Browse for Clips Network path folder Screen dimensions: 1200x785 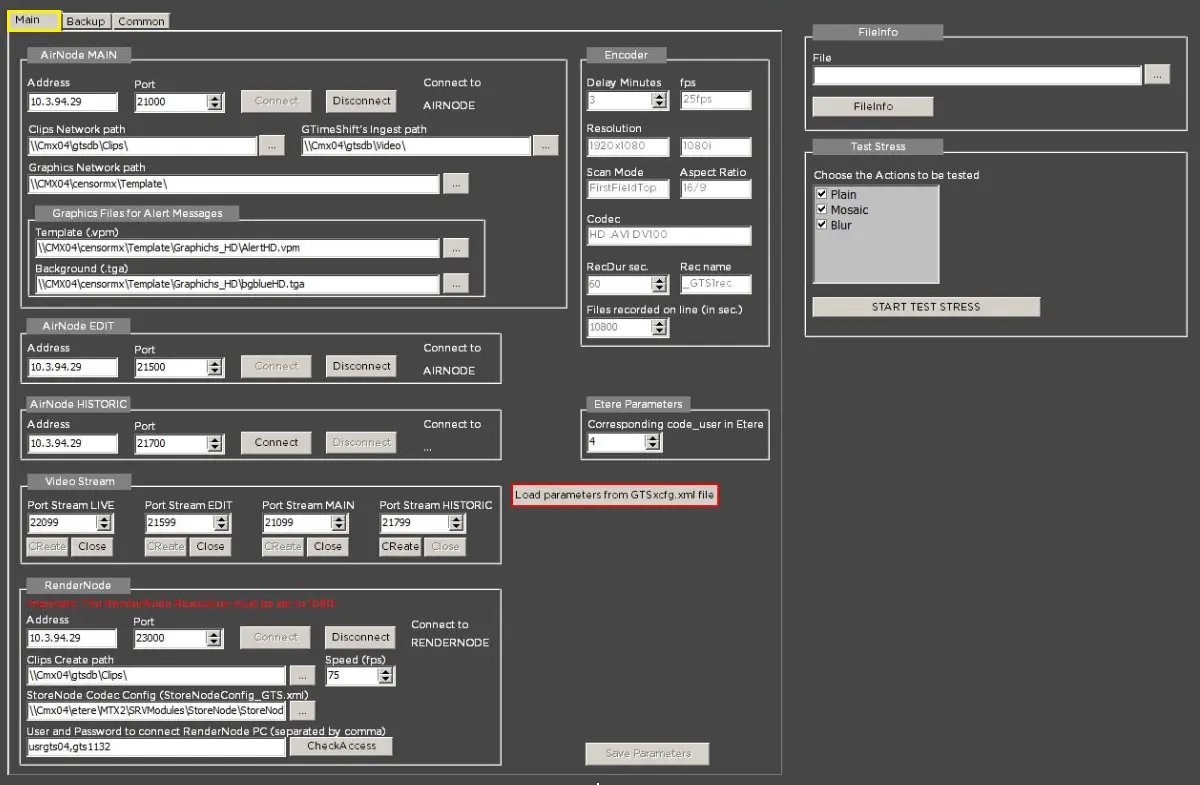coord(271,146)
